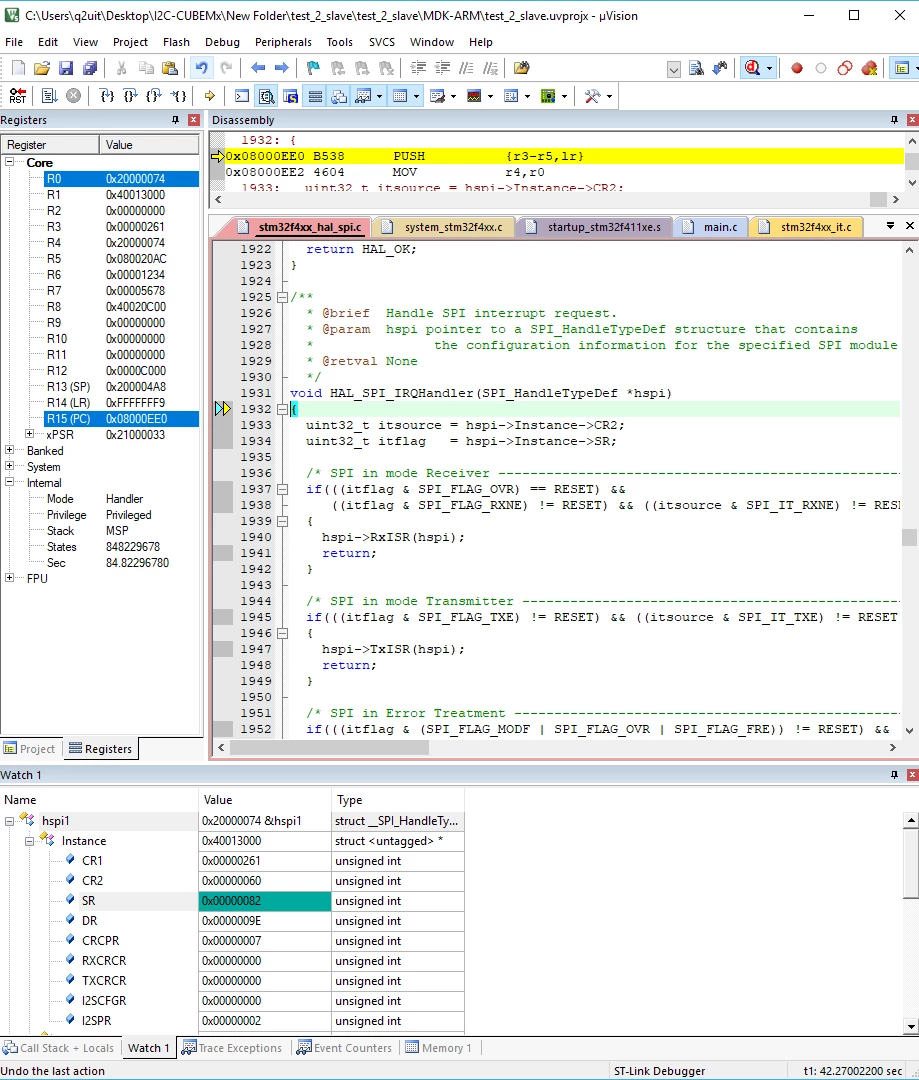Viewport: 919px width, 1080px height.
Task: Run to cursor line icon
Action: point(178,96)
